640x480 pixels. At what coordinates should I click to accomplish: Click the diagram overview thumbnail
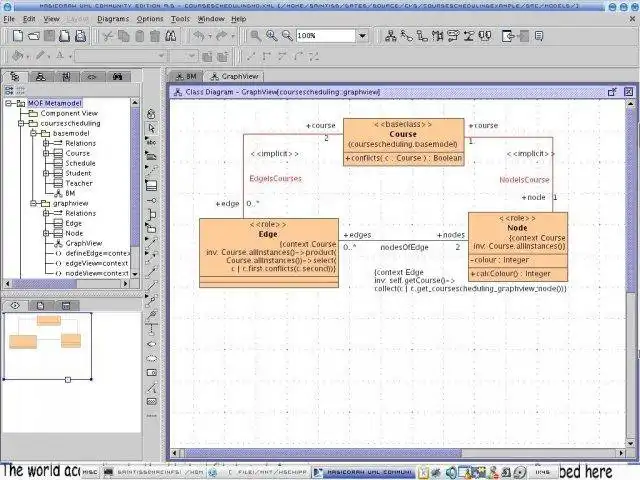pos(47,346)
